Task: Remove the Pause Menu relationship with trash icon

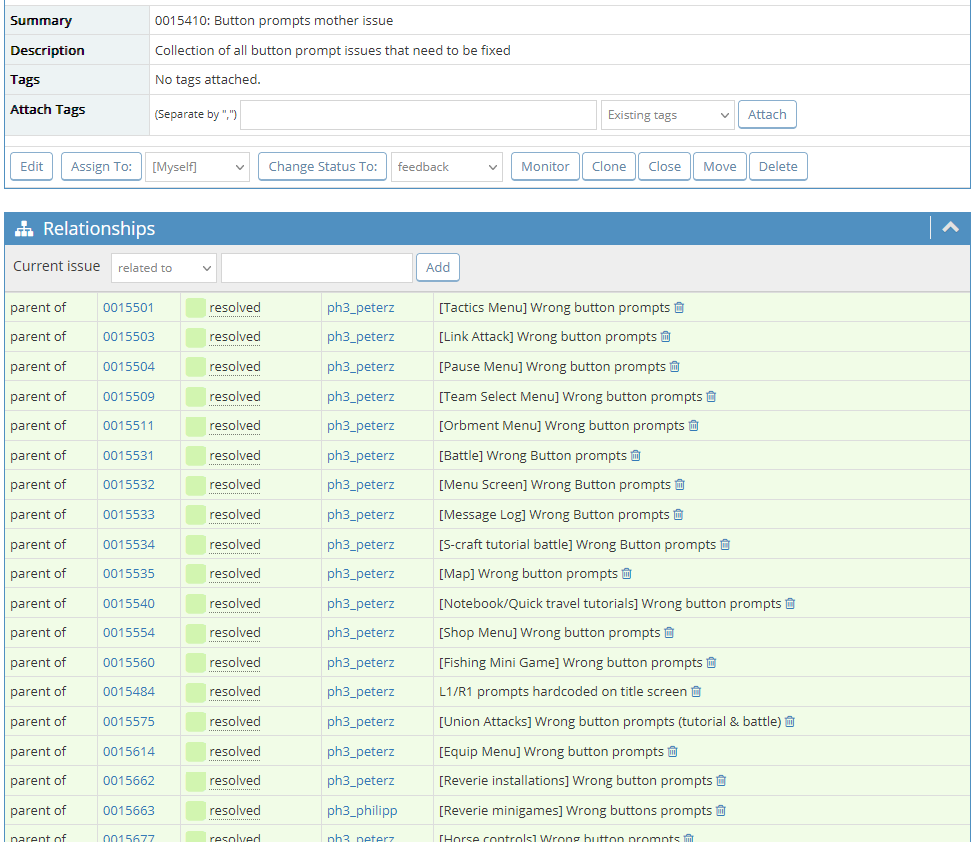Action: tap(674, 367)
